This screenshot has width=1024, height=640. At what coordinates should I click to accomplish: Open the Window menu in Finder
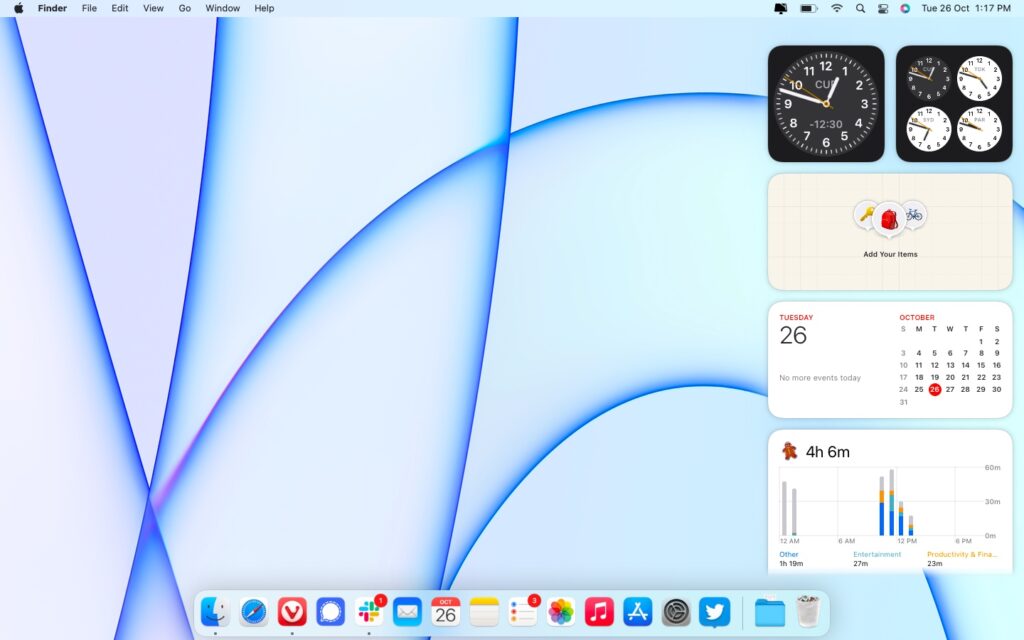(x=222, y=9)
